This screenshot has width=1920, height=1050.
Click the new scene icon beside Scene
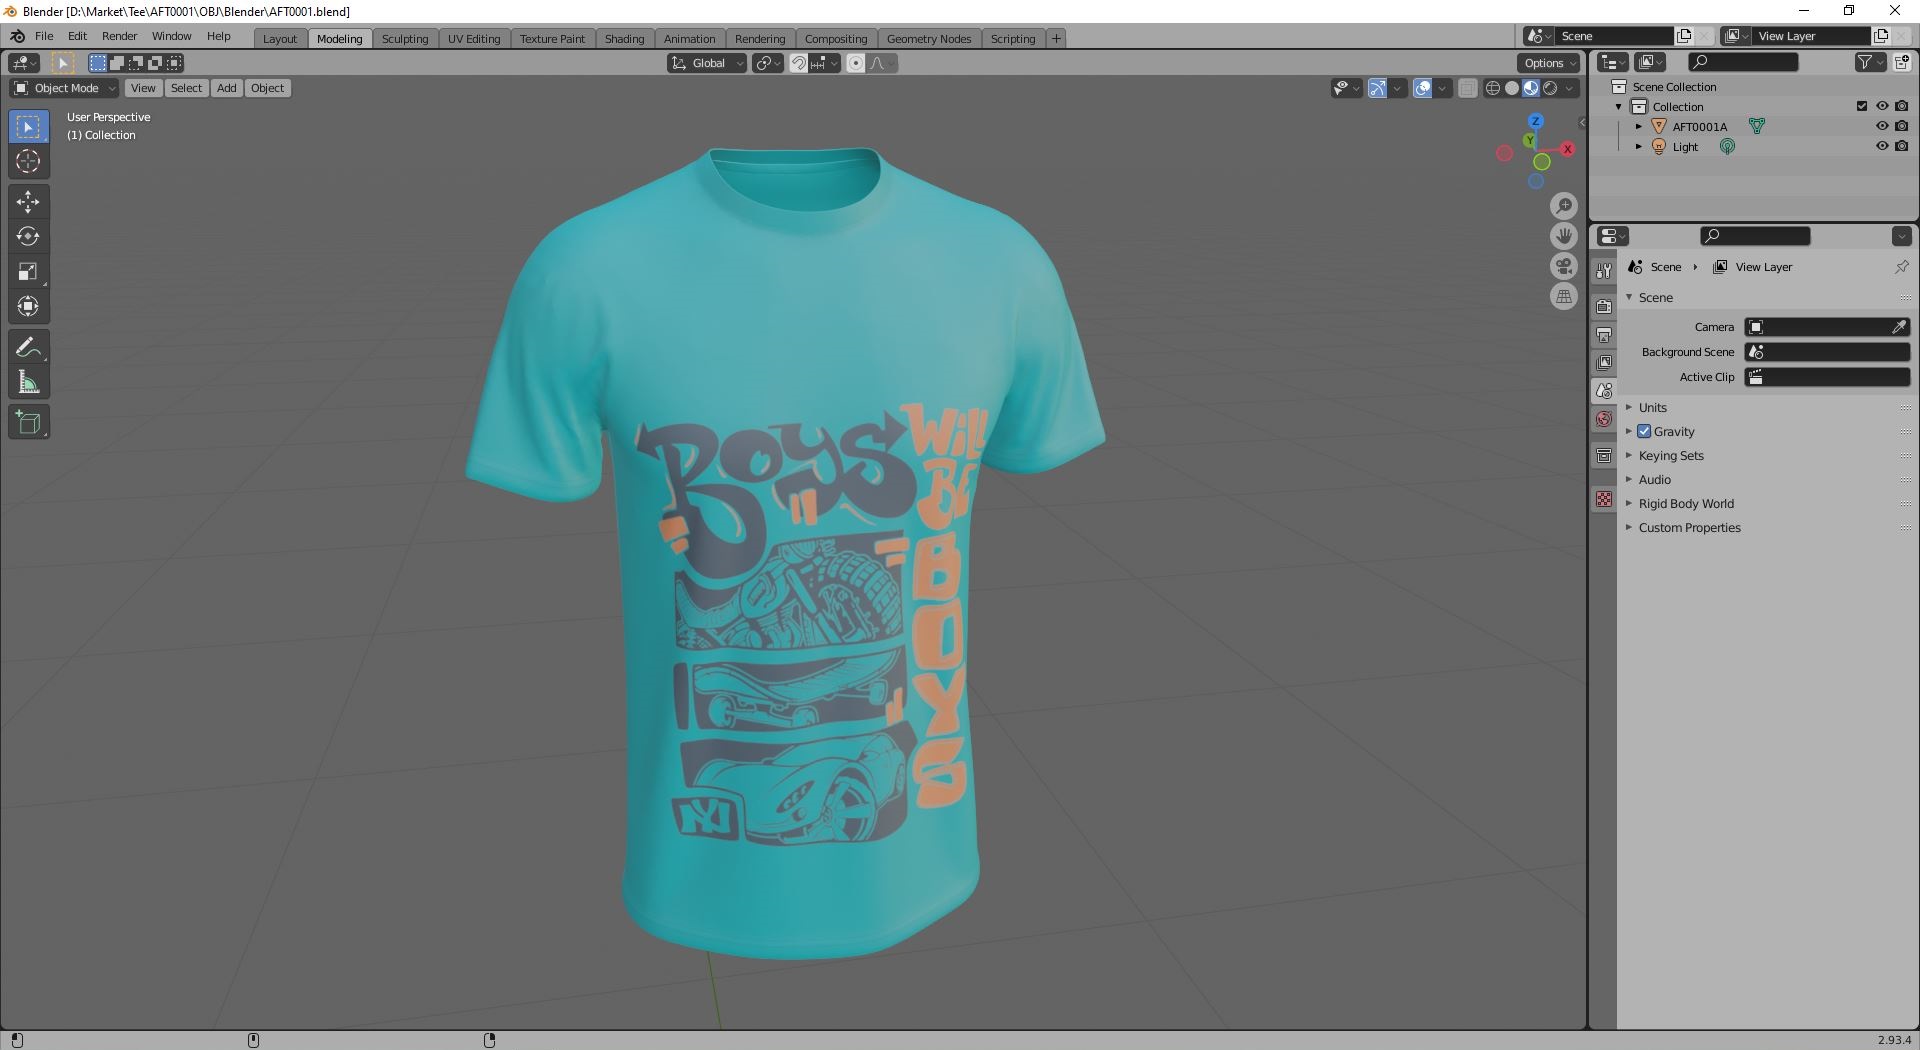point(1684,36)
